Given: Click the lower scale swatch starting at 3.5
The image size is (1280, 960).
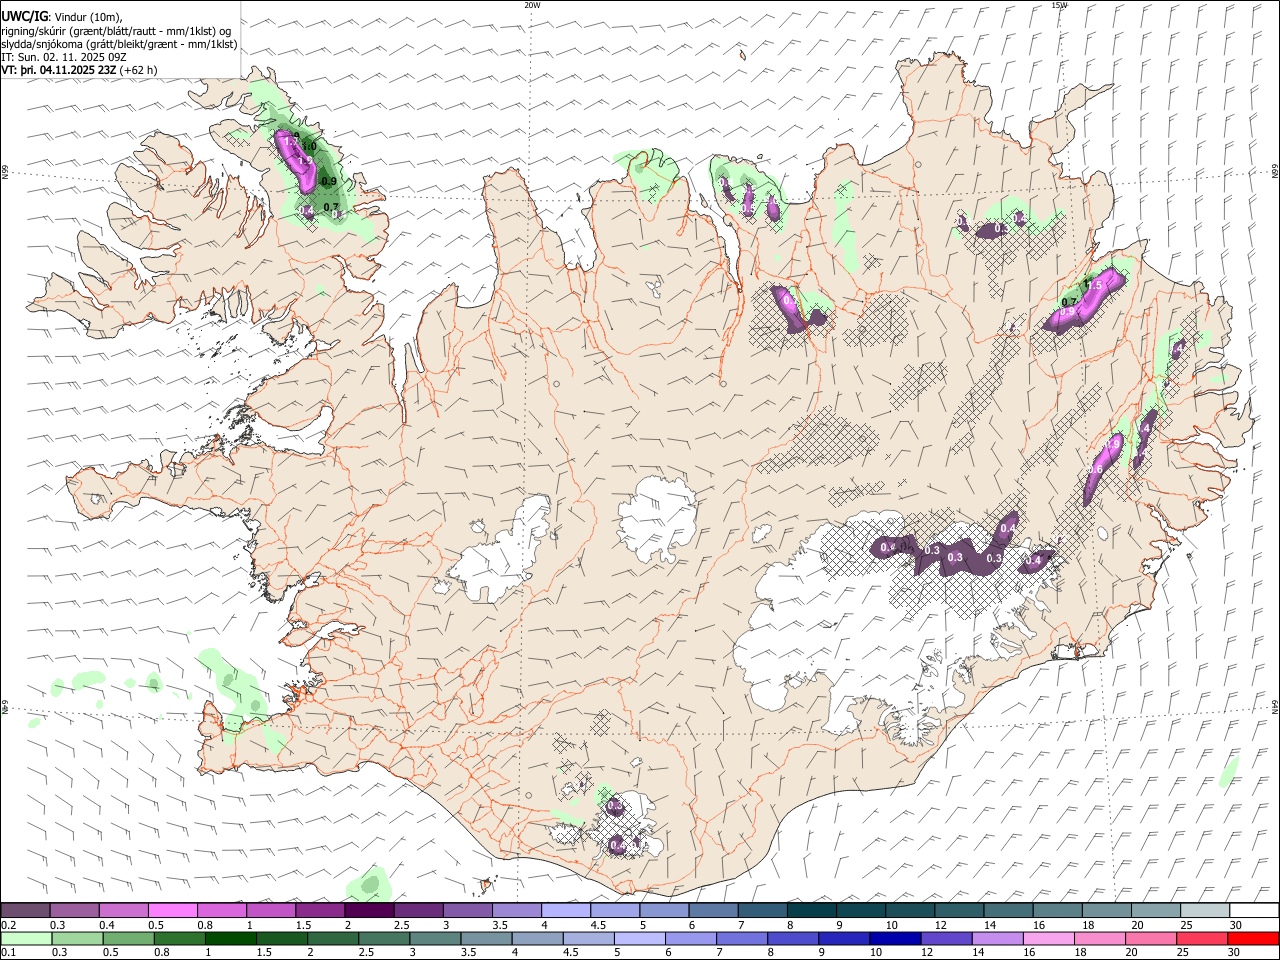Looking at the screenshot, I should tap(487, 938).
